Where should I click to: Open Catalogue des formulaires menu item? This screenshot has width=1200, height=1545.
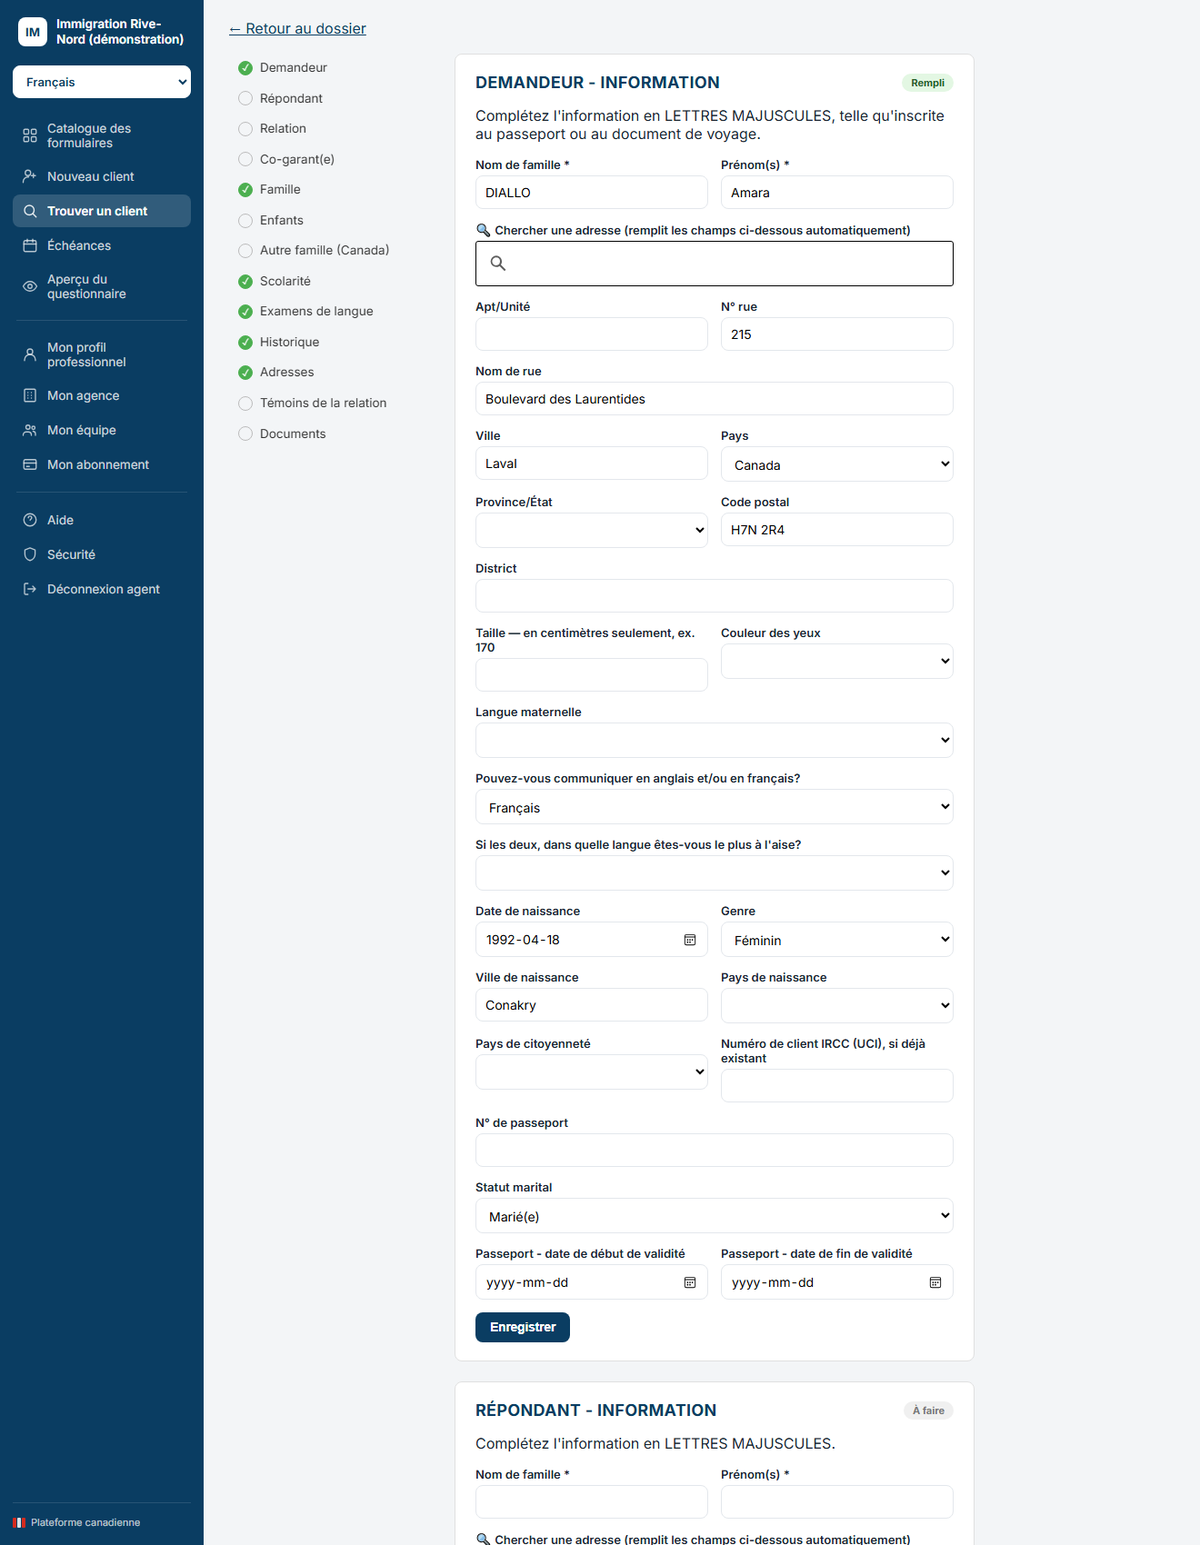pyautogui.click(x=102, y=136)
